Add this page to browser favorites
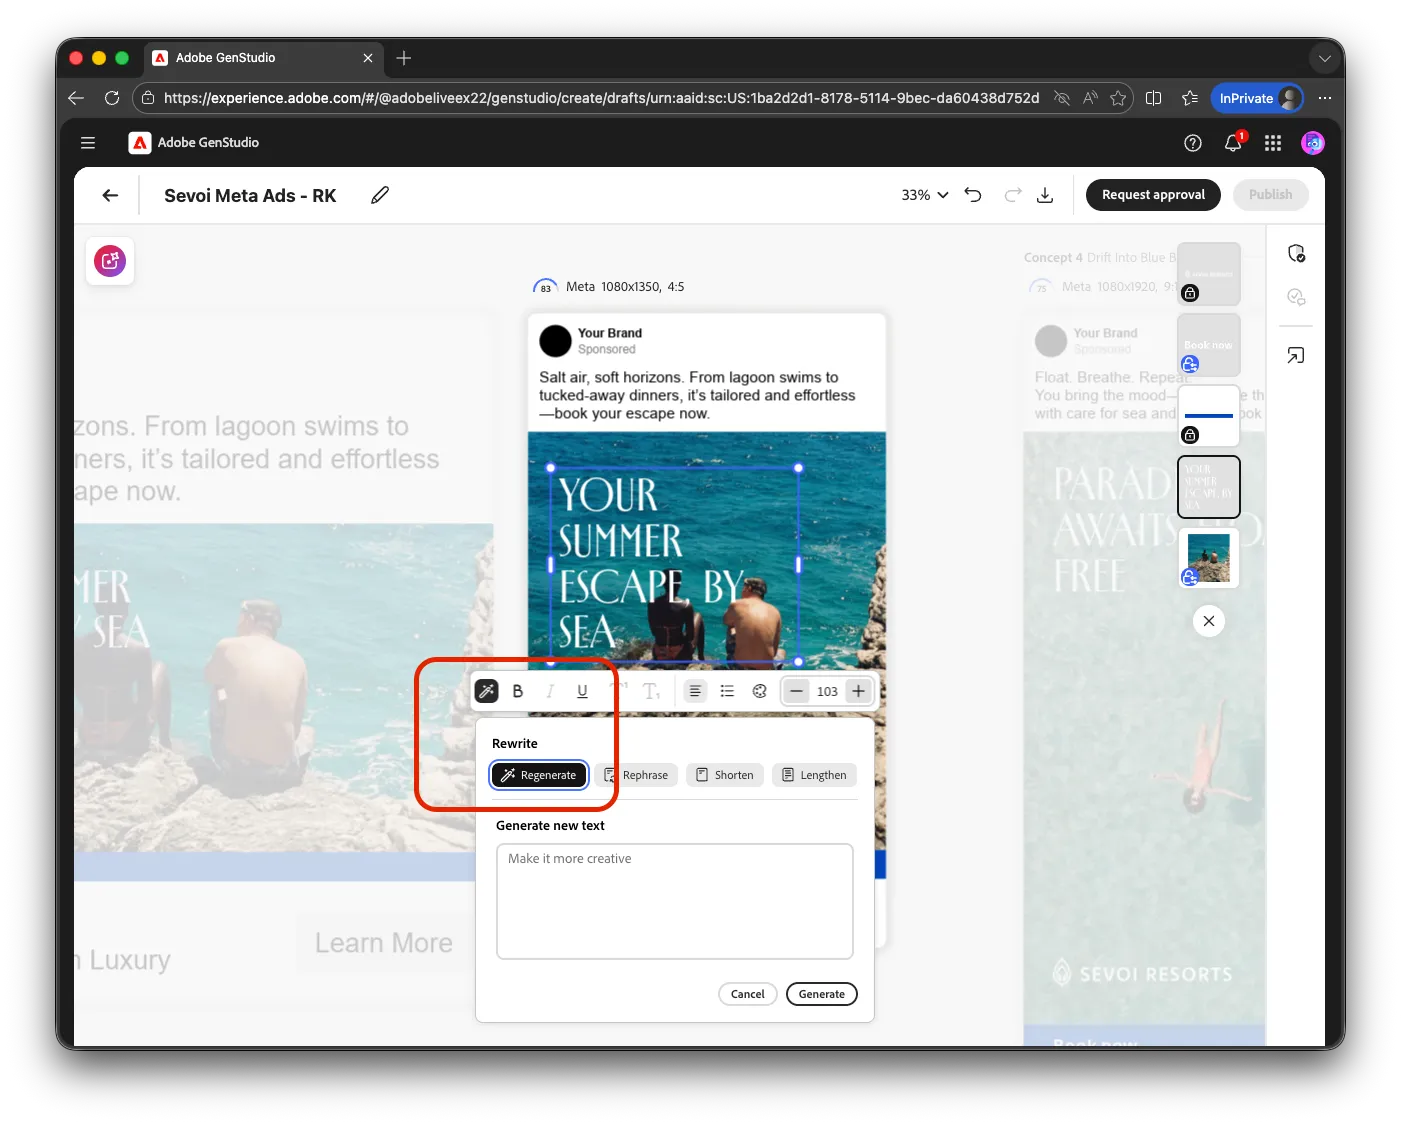 point(1118,98)
